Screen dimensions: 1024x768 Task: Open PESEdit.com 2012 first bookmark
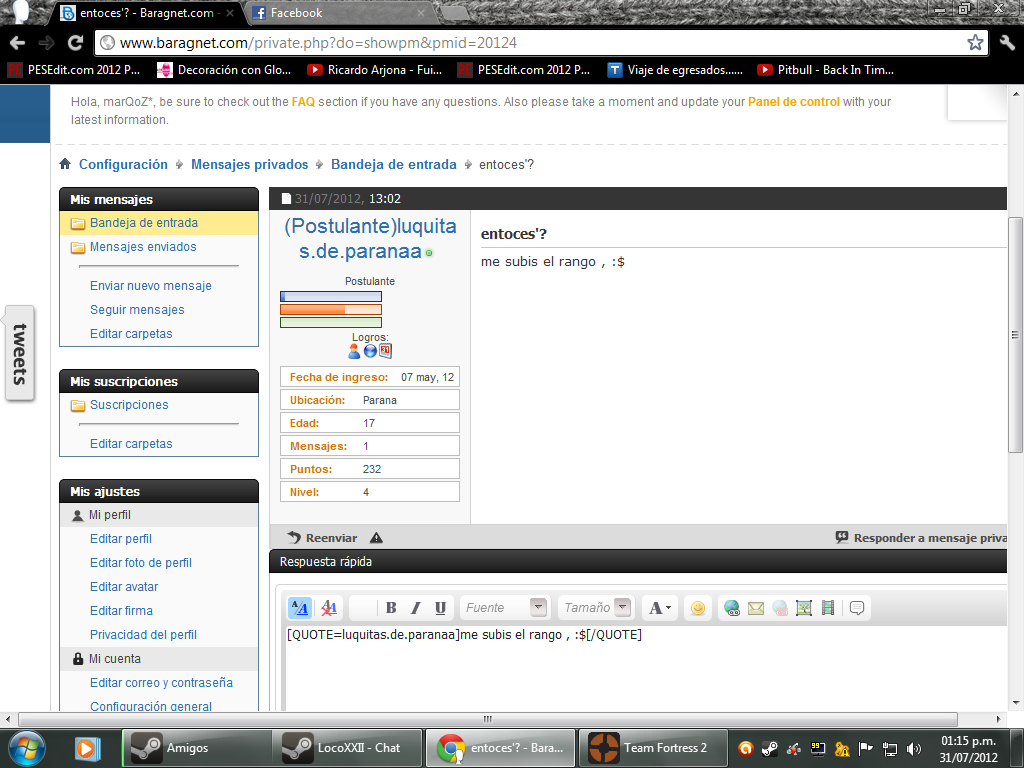(x=74, y=70)
